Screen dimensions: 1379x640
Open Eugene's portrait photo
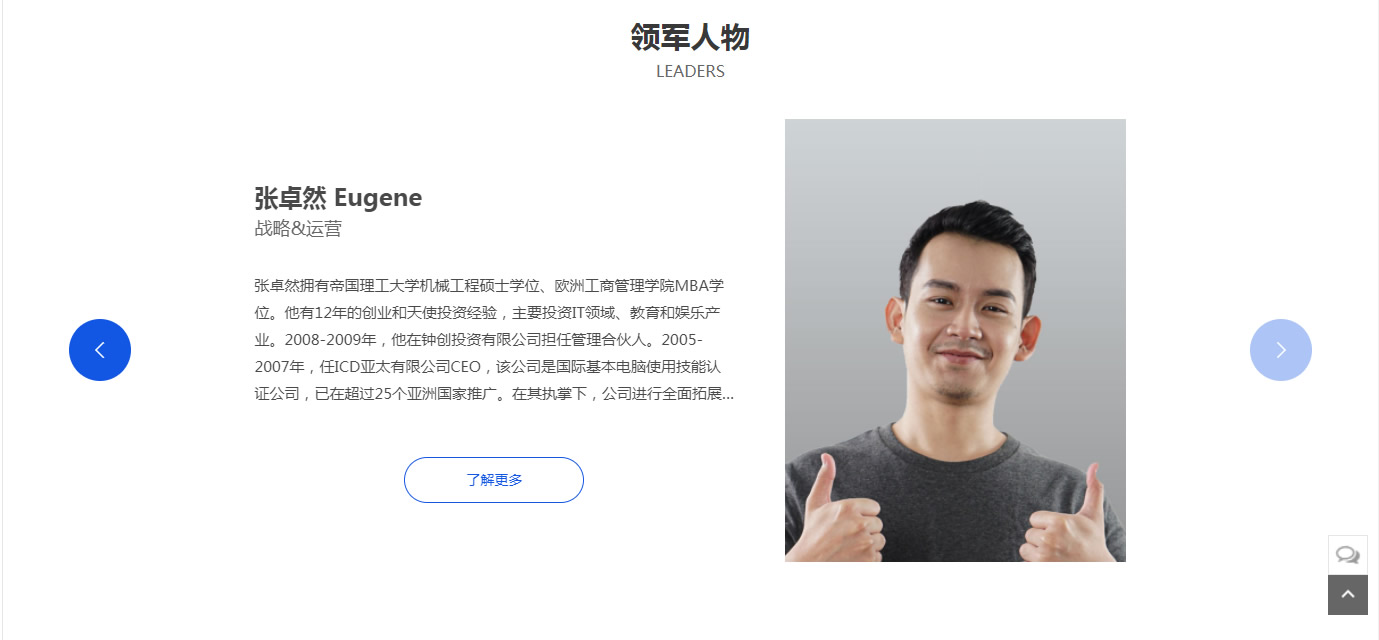[x=955, y=340]
